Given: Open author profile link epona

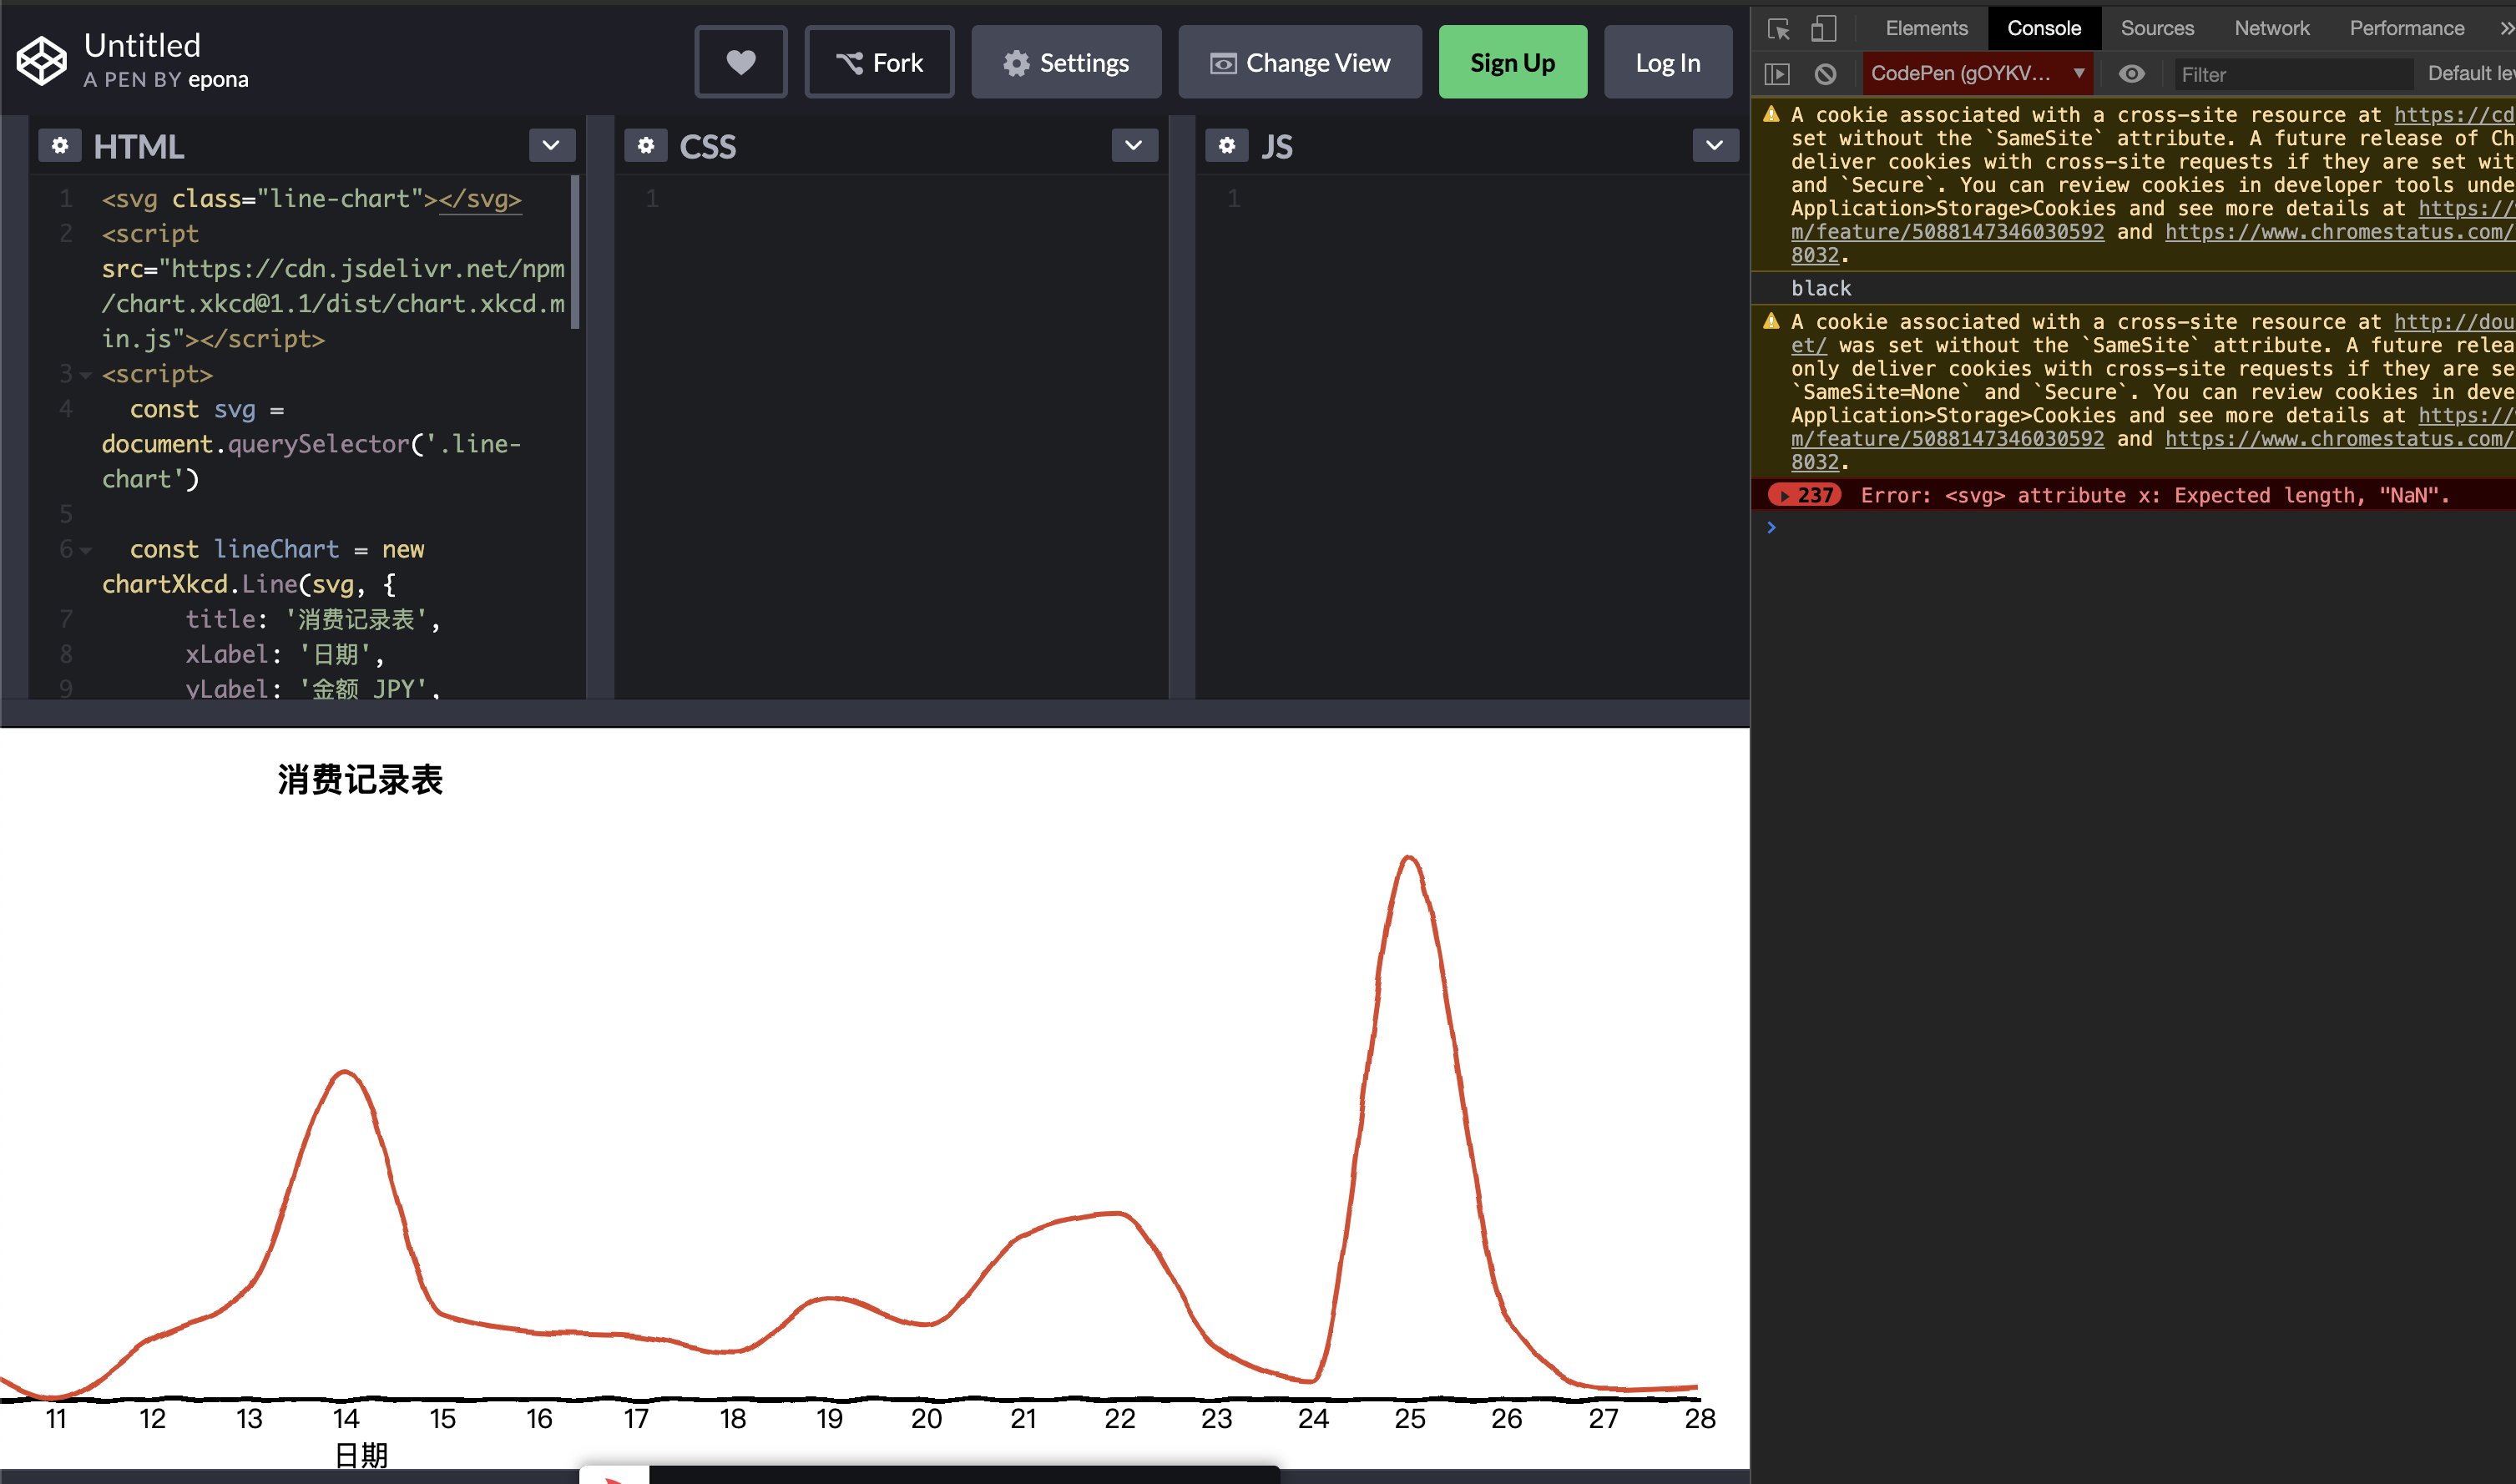Looking at the screenshot, I should (218, 80).
